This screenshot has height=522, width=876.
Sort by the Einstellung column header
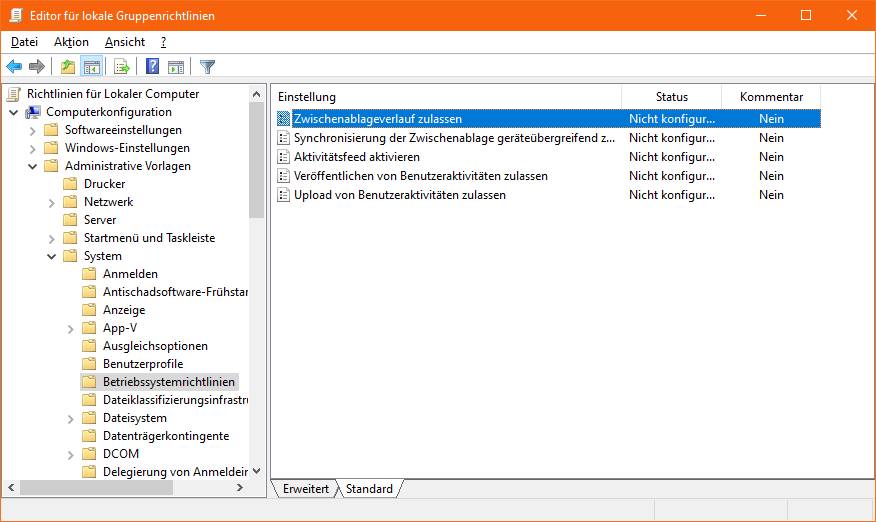[x=445, y=97]
